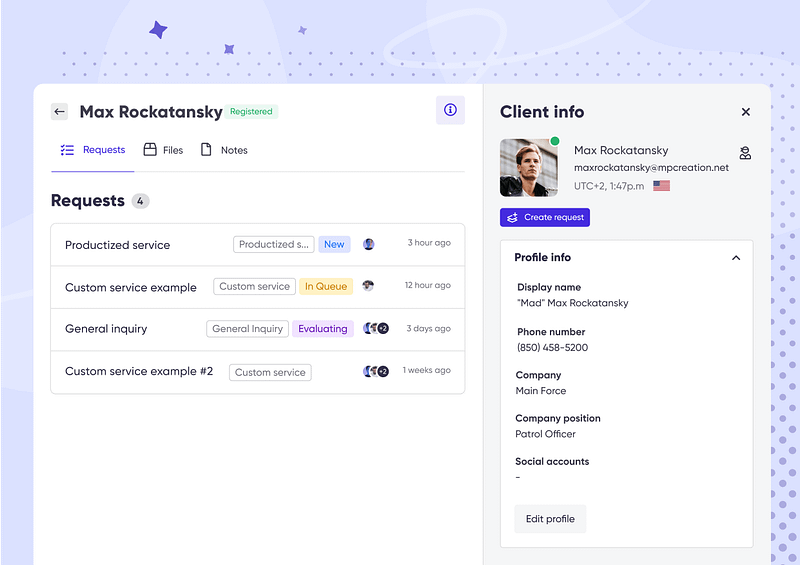Screen dimensions: 800x565
Task: Click the requests count badge 4
Action: (x=140, y=201)
